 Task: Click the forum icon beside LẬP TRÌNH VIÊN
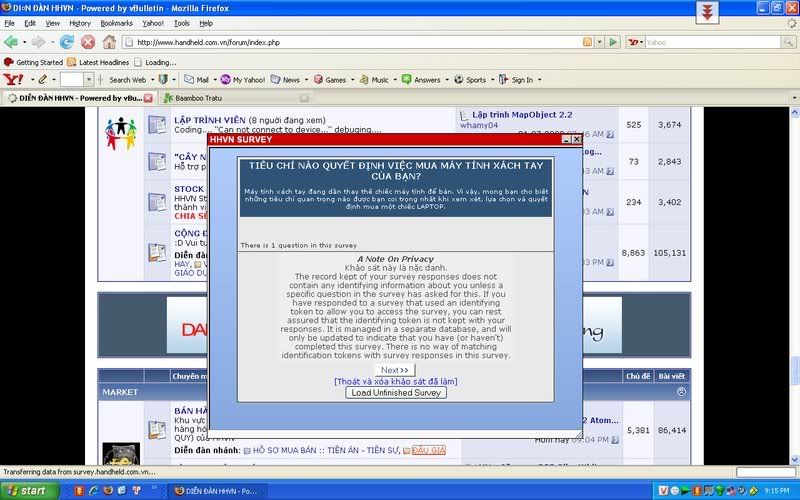[x=157, y=124]
